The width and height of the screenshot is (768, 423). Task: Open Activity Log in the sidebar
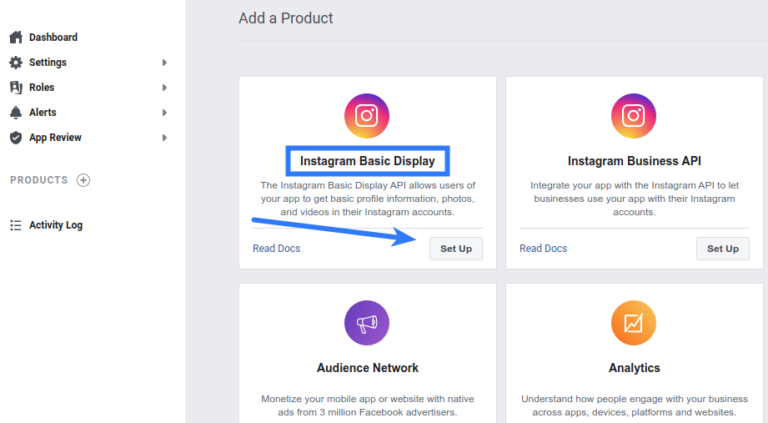[56, 225]
